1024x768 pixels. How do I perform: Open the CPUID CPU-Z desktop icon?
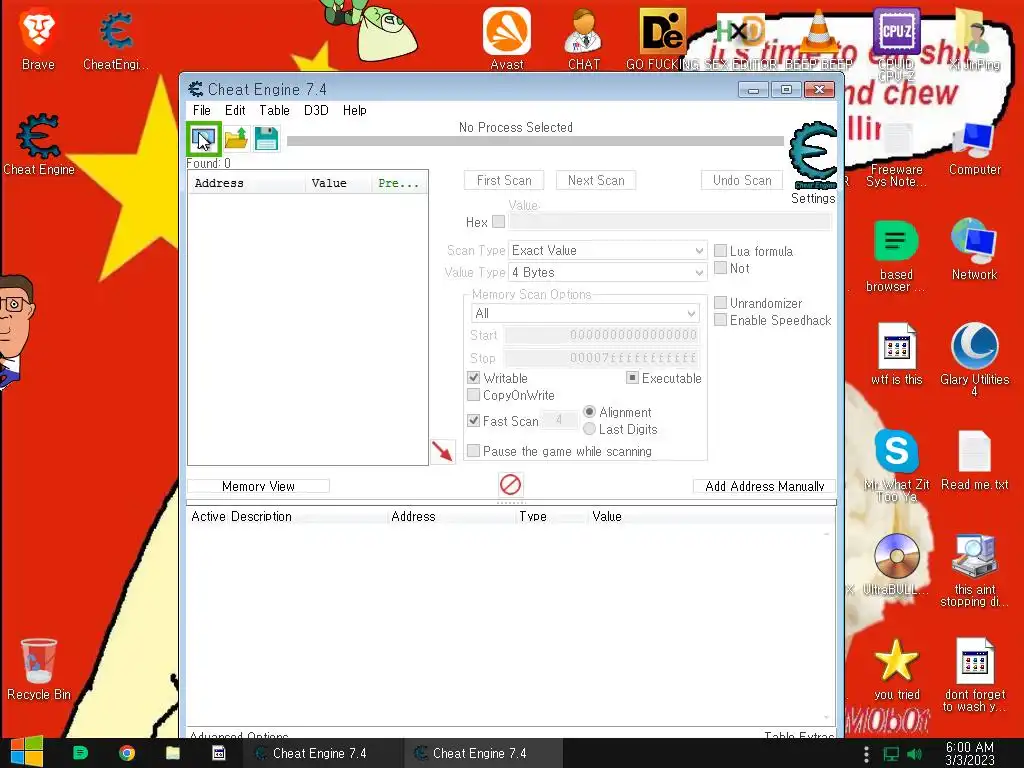896,44
